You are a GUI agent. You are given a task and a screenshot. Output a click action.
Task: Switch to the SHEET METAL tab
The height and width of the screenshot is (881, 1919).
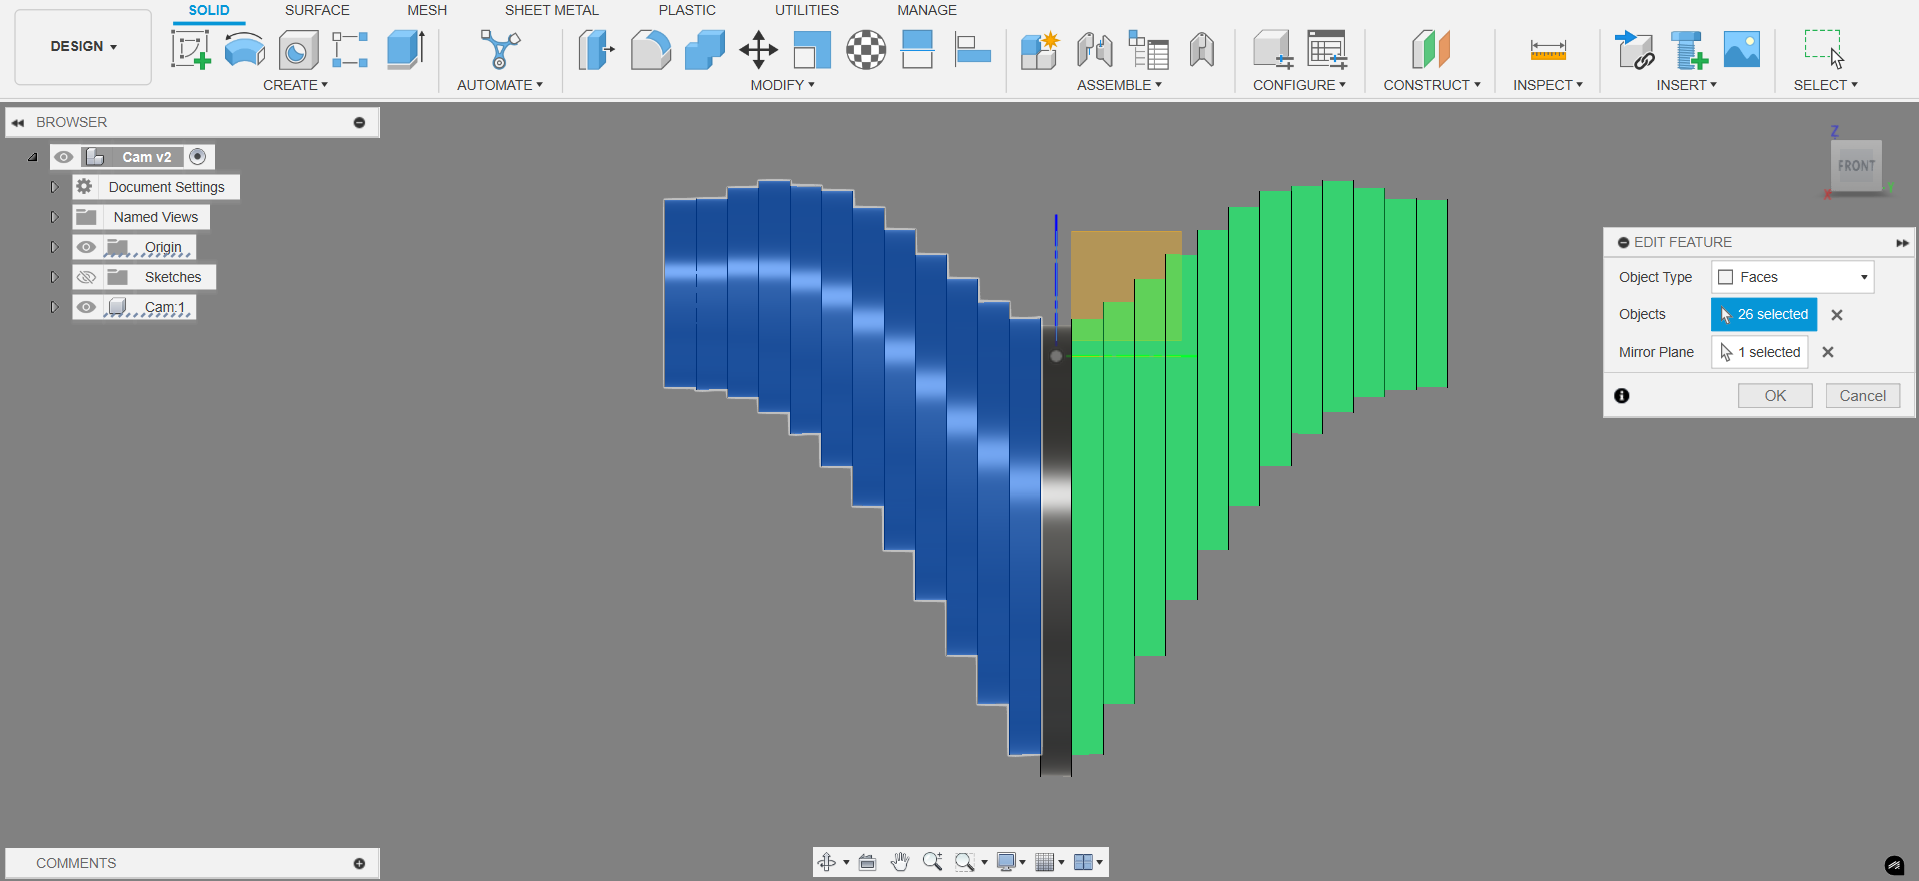551,10
